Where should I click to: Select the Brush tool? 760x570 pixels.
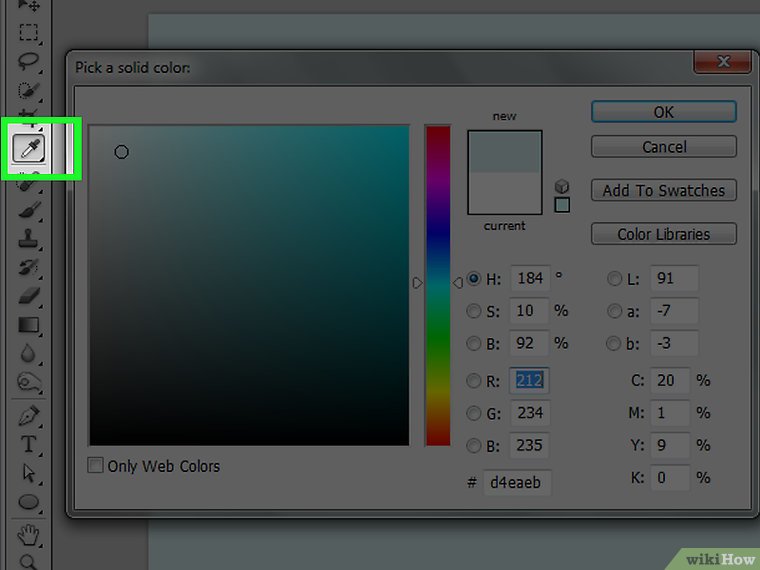[x=28, y=210]
